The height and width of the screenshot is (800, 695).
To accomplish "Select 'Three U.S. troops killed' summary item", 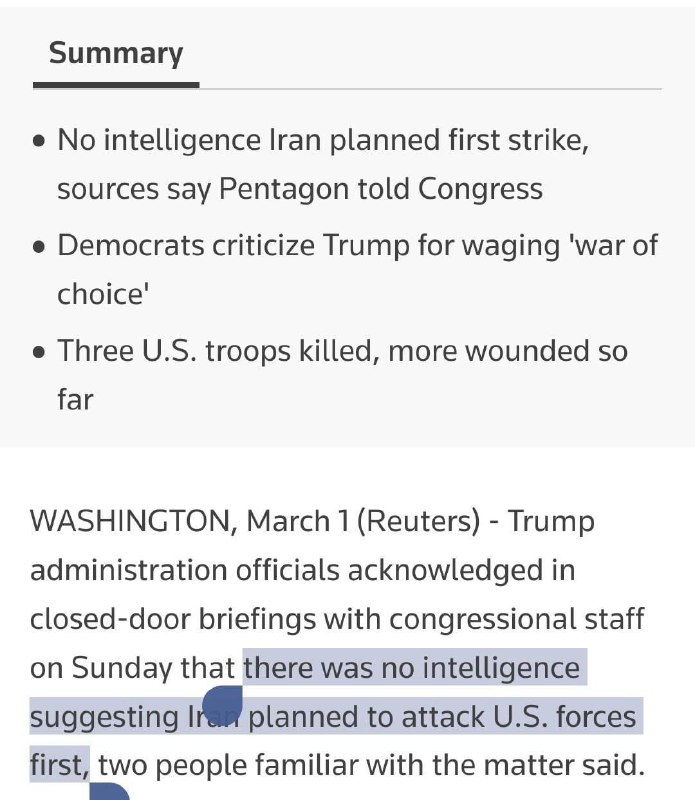I will [220, 351].
